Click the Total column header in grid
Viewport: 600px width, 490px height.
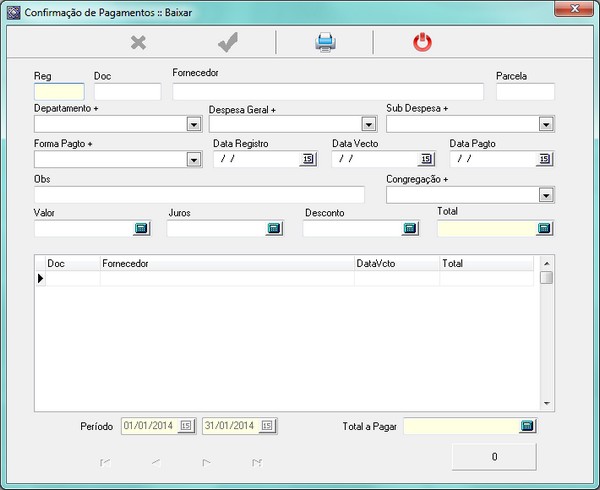[x=486, y=263]
